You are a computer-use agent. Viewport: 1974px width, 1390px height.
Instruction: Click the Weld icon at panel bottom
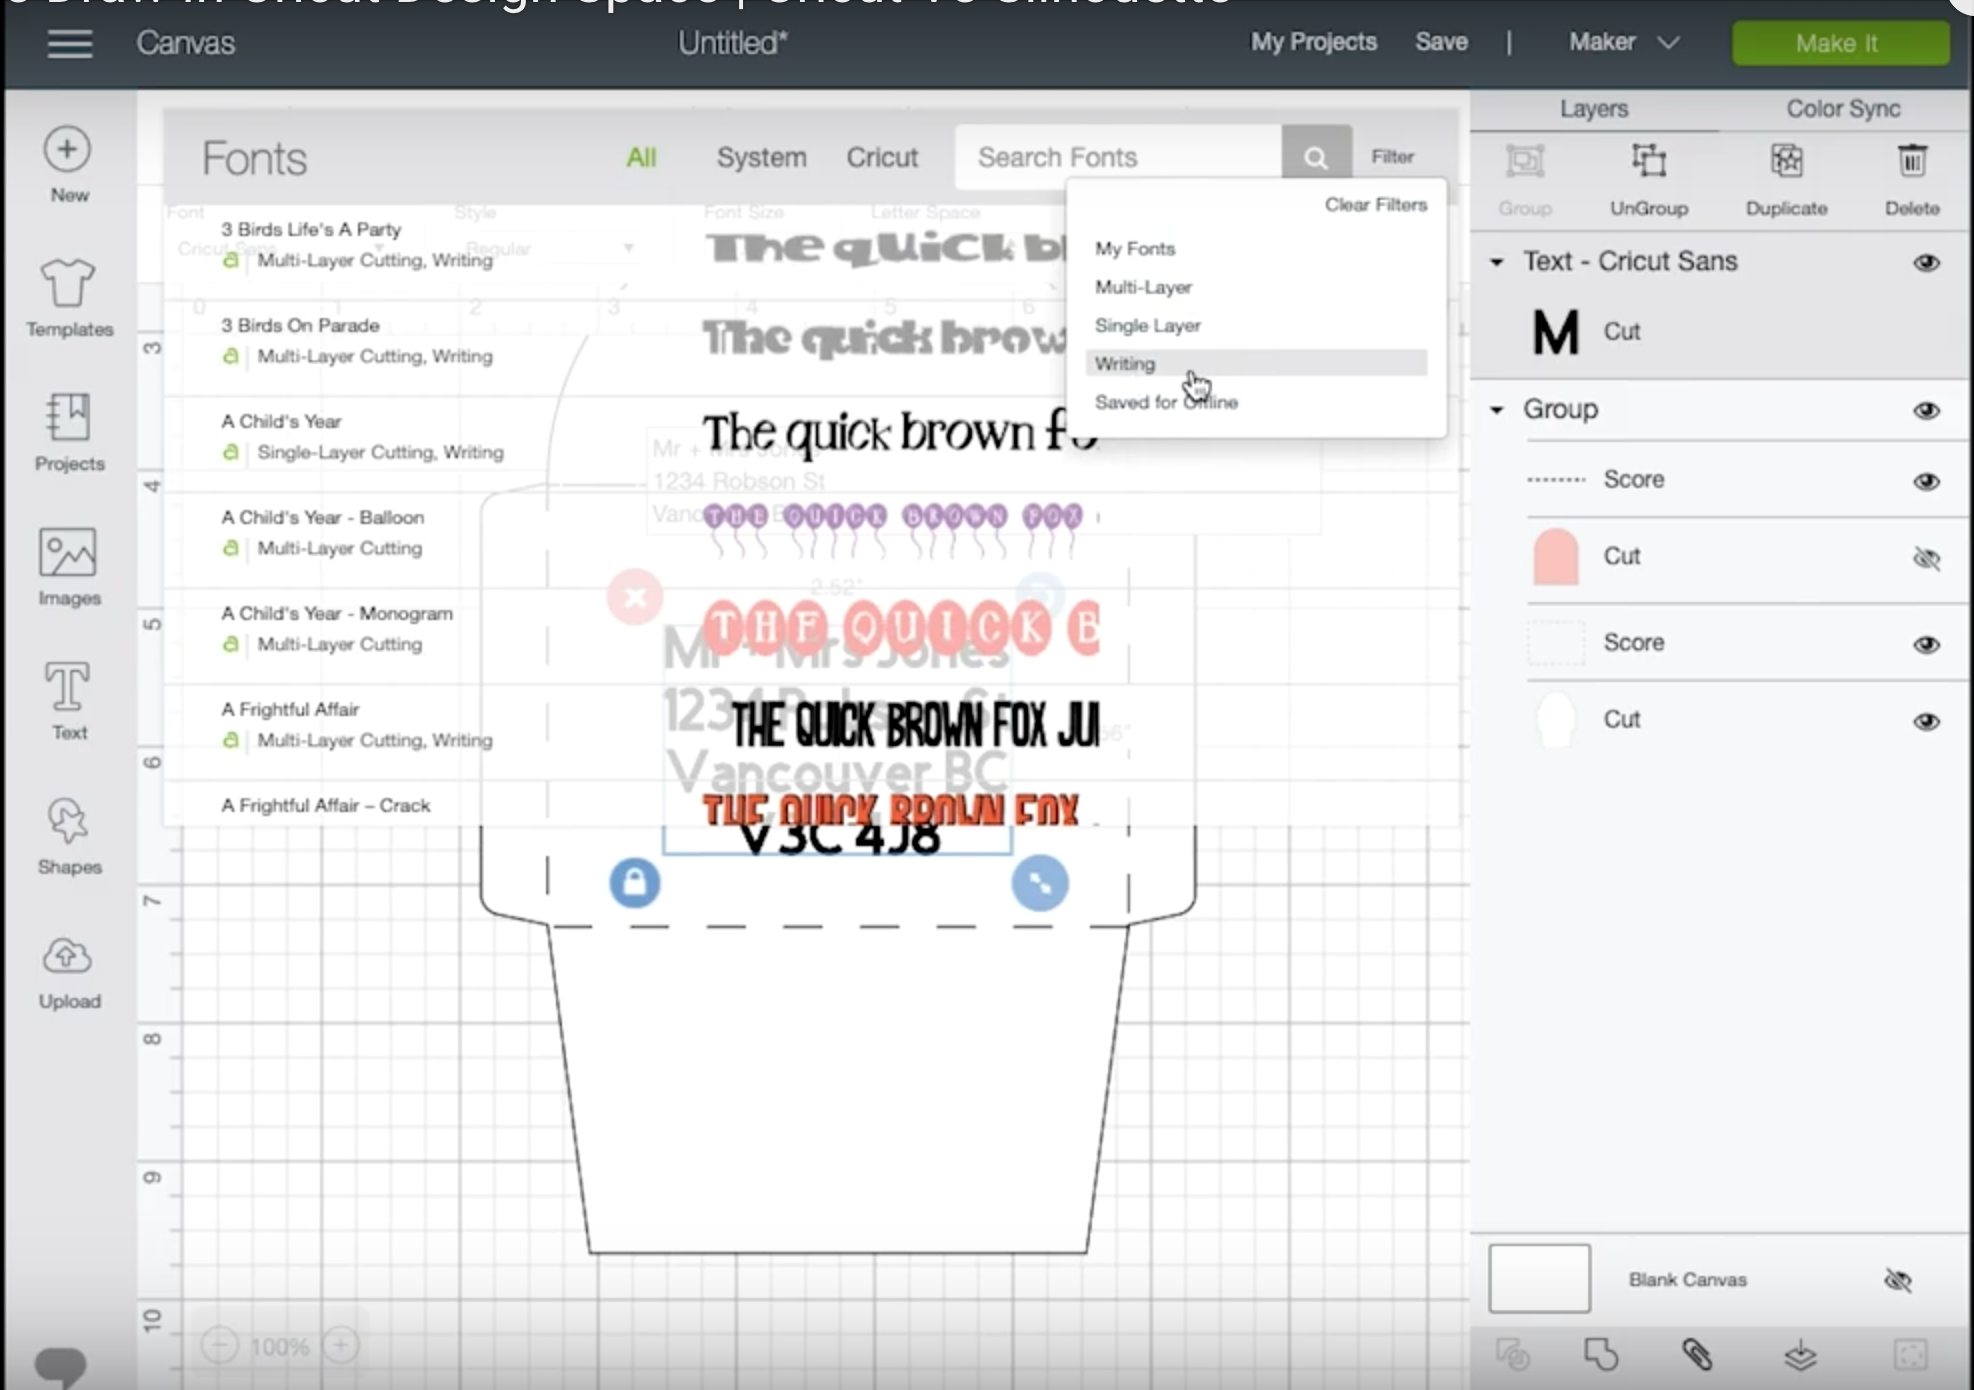[x=1601, y=1354]
